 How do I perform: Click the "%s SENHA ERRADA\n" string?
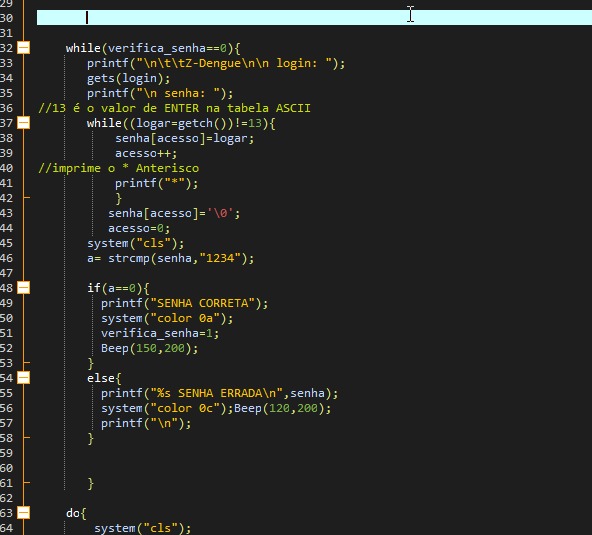coord(217,393)
